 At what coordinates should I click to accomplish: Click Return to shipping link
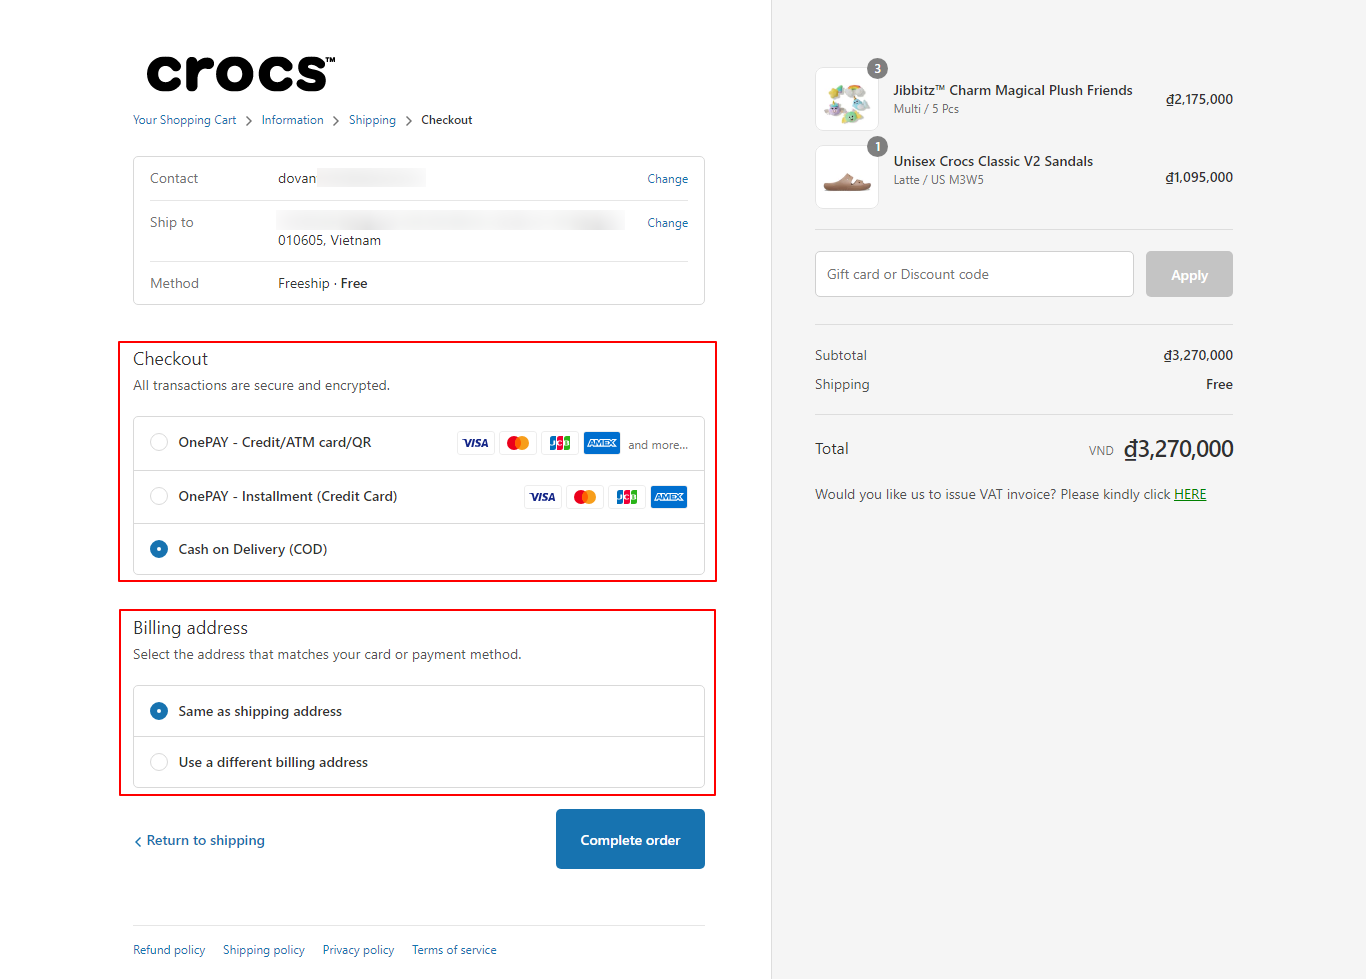click(x=206, y=841)
